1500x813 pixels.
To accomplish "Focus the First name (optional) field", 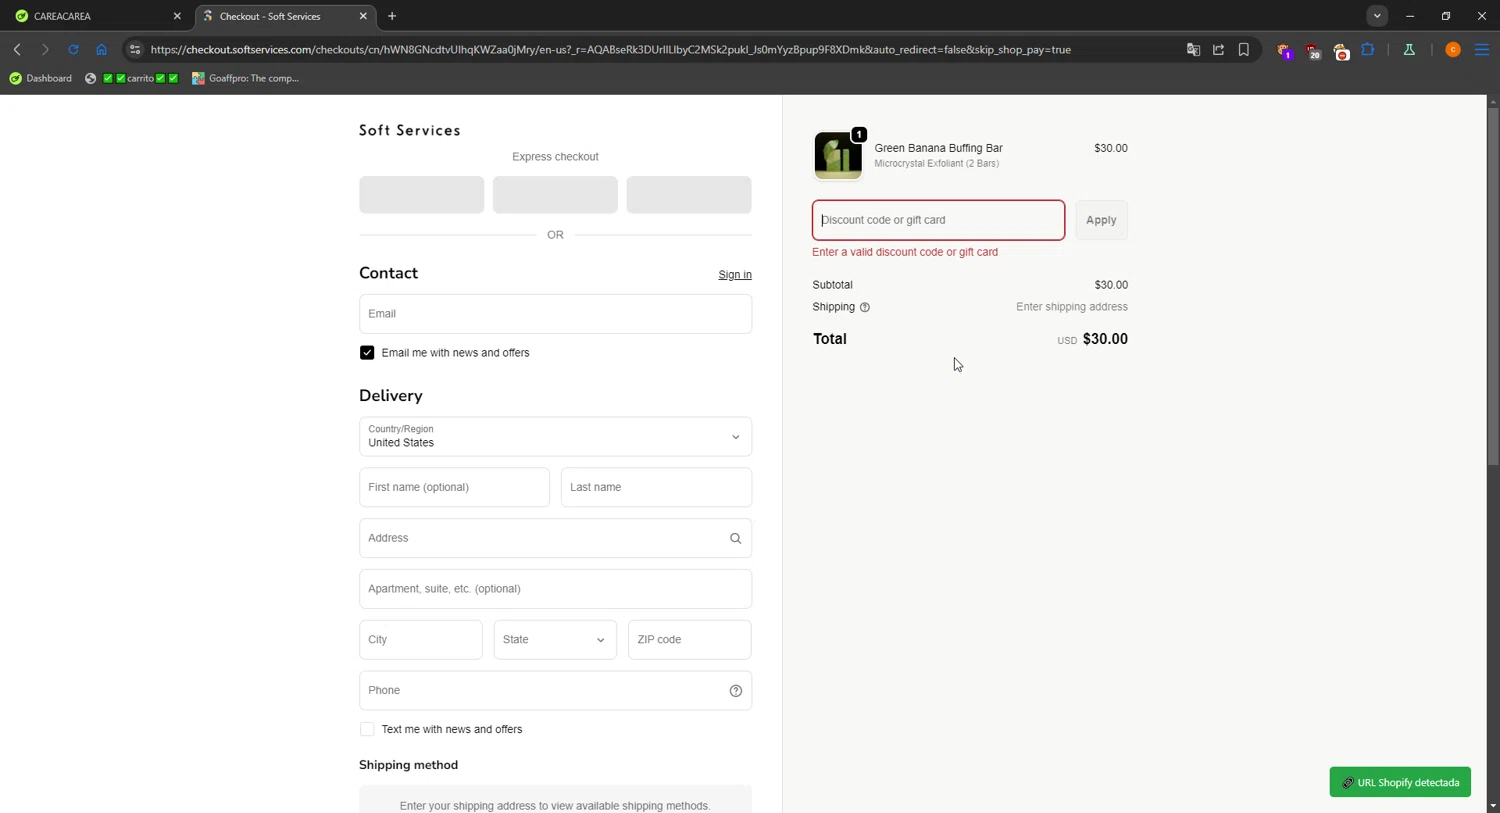I will tap(454, 487).
